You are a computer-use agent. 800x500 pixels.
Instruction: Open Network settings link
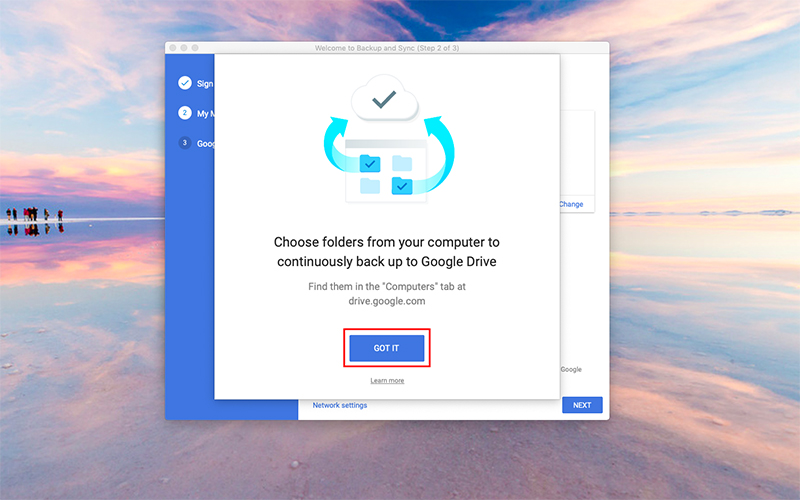pos(340,405)
